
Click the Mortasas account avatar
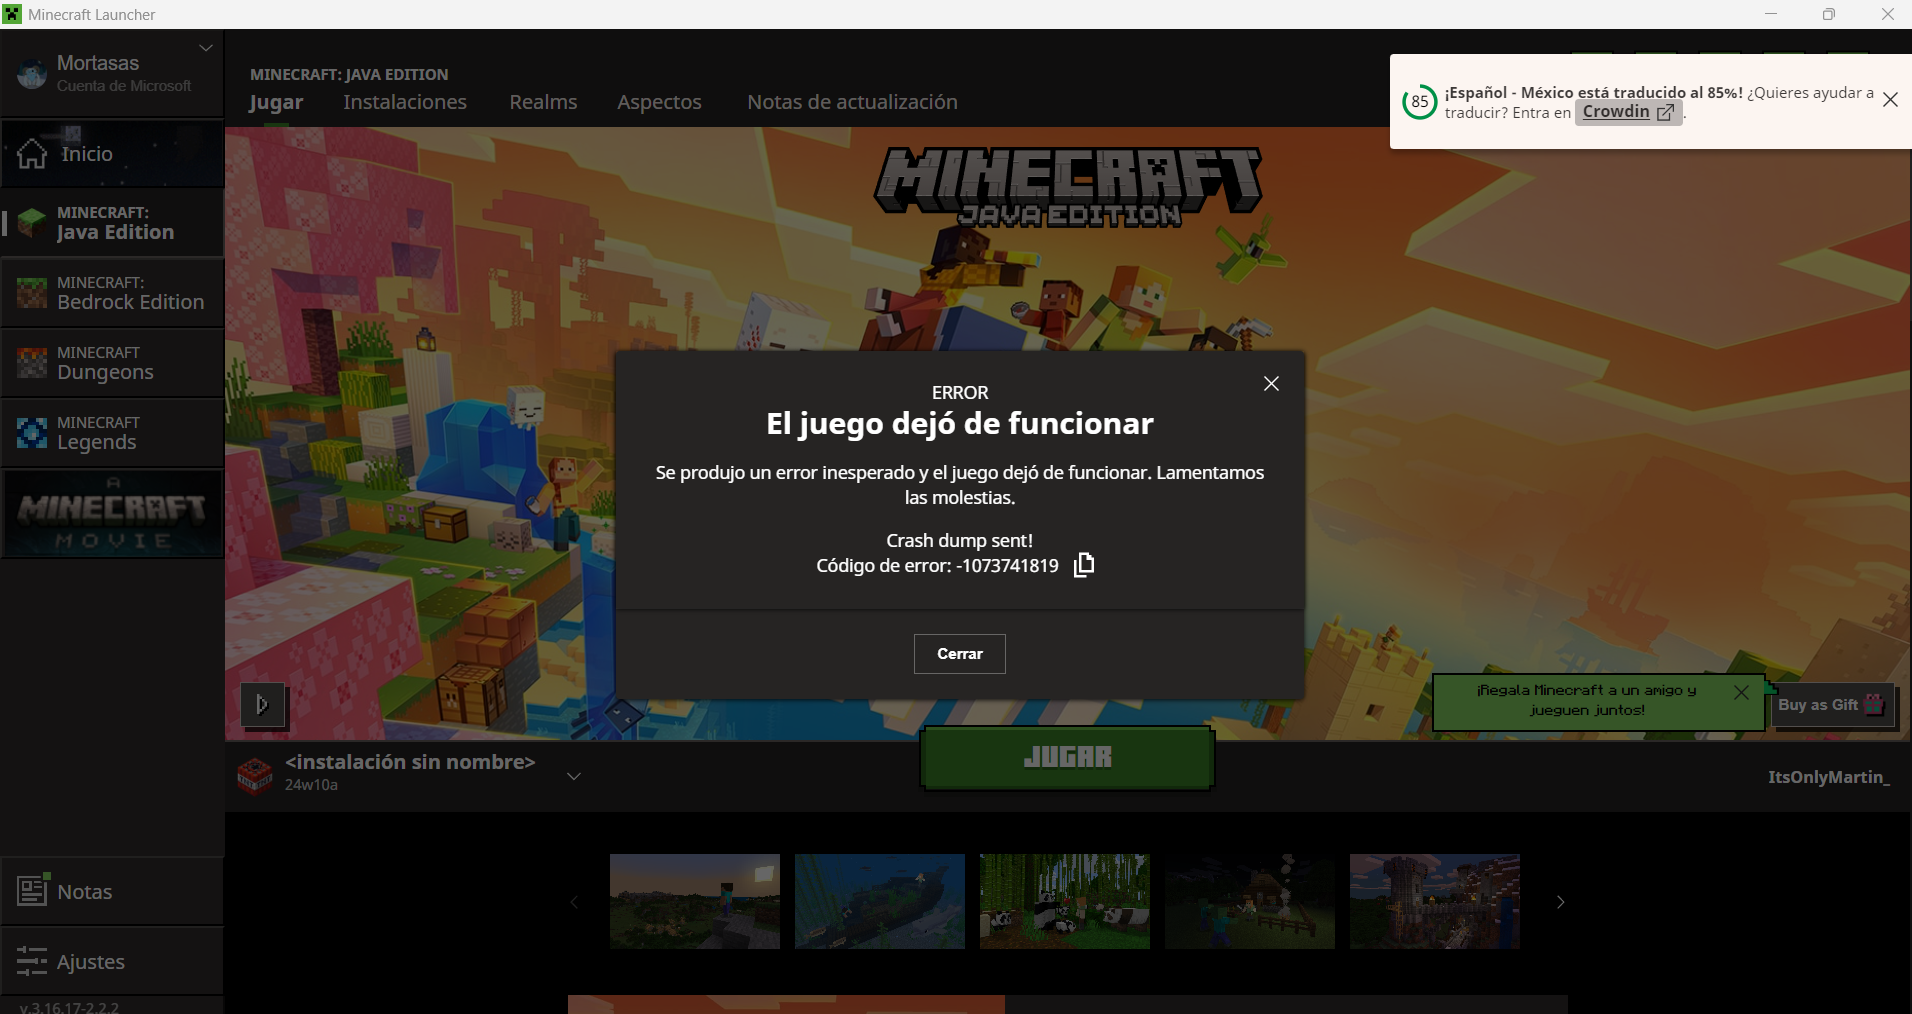32,73
